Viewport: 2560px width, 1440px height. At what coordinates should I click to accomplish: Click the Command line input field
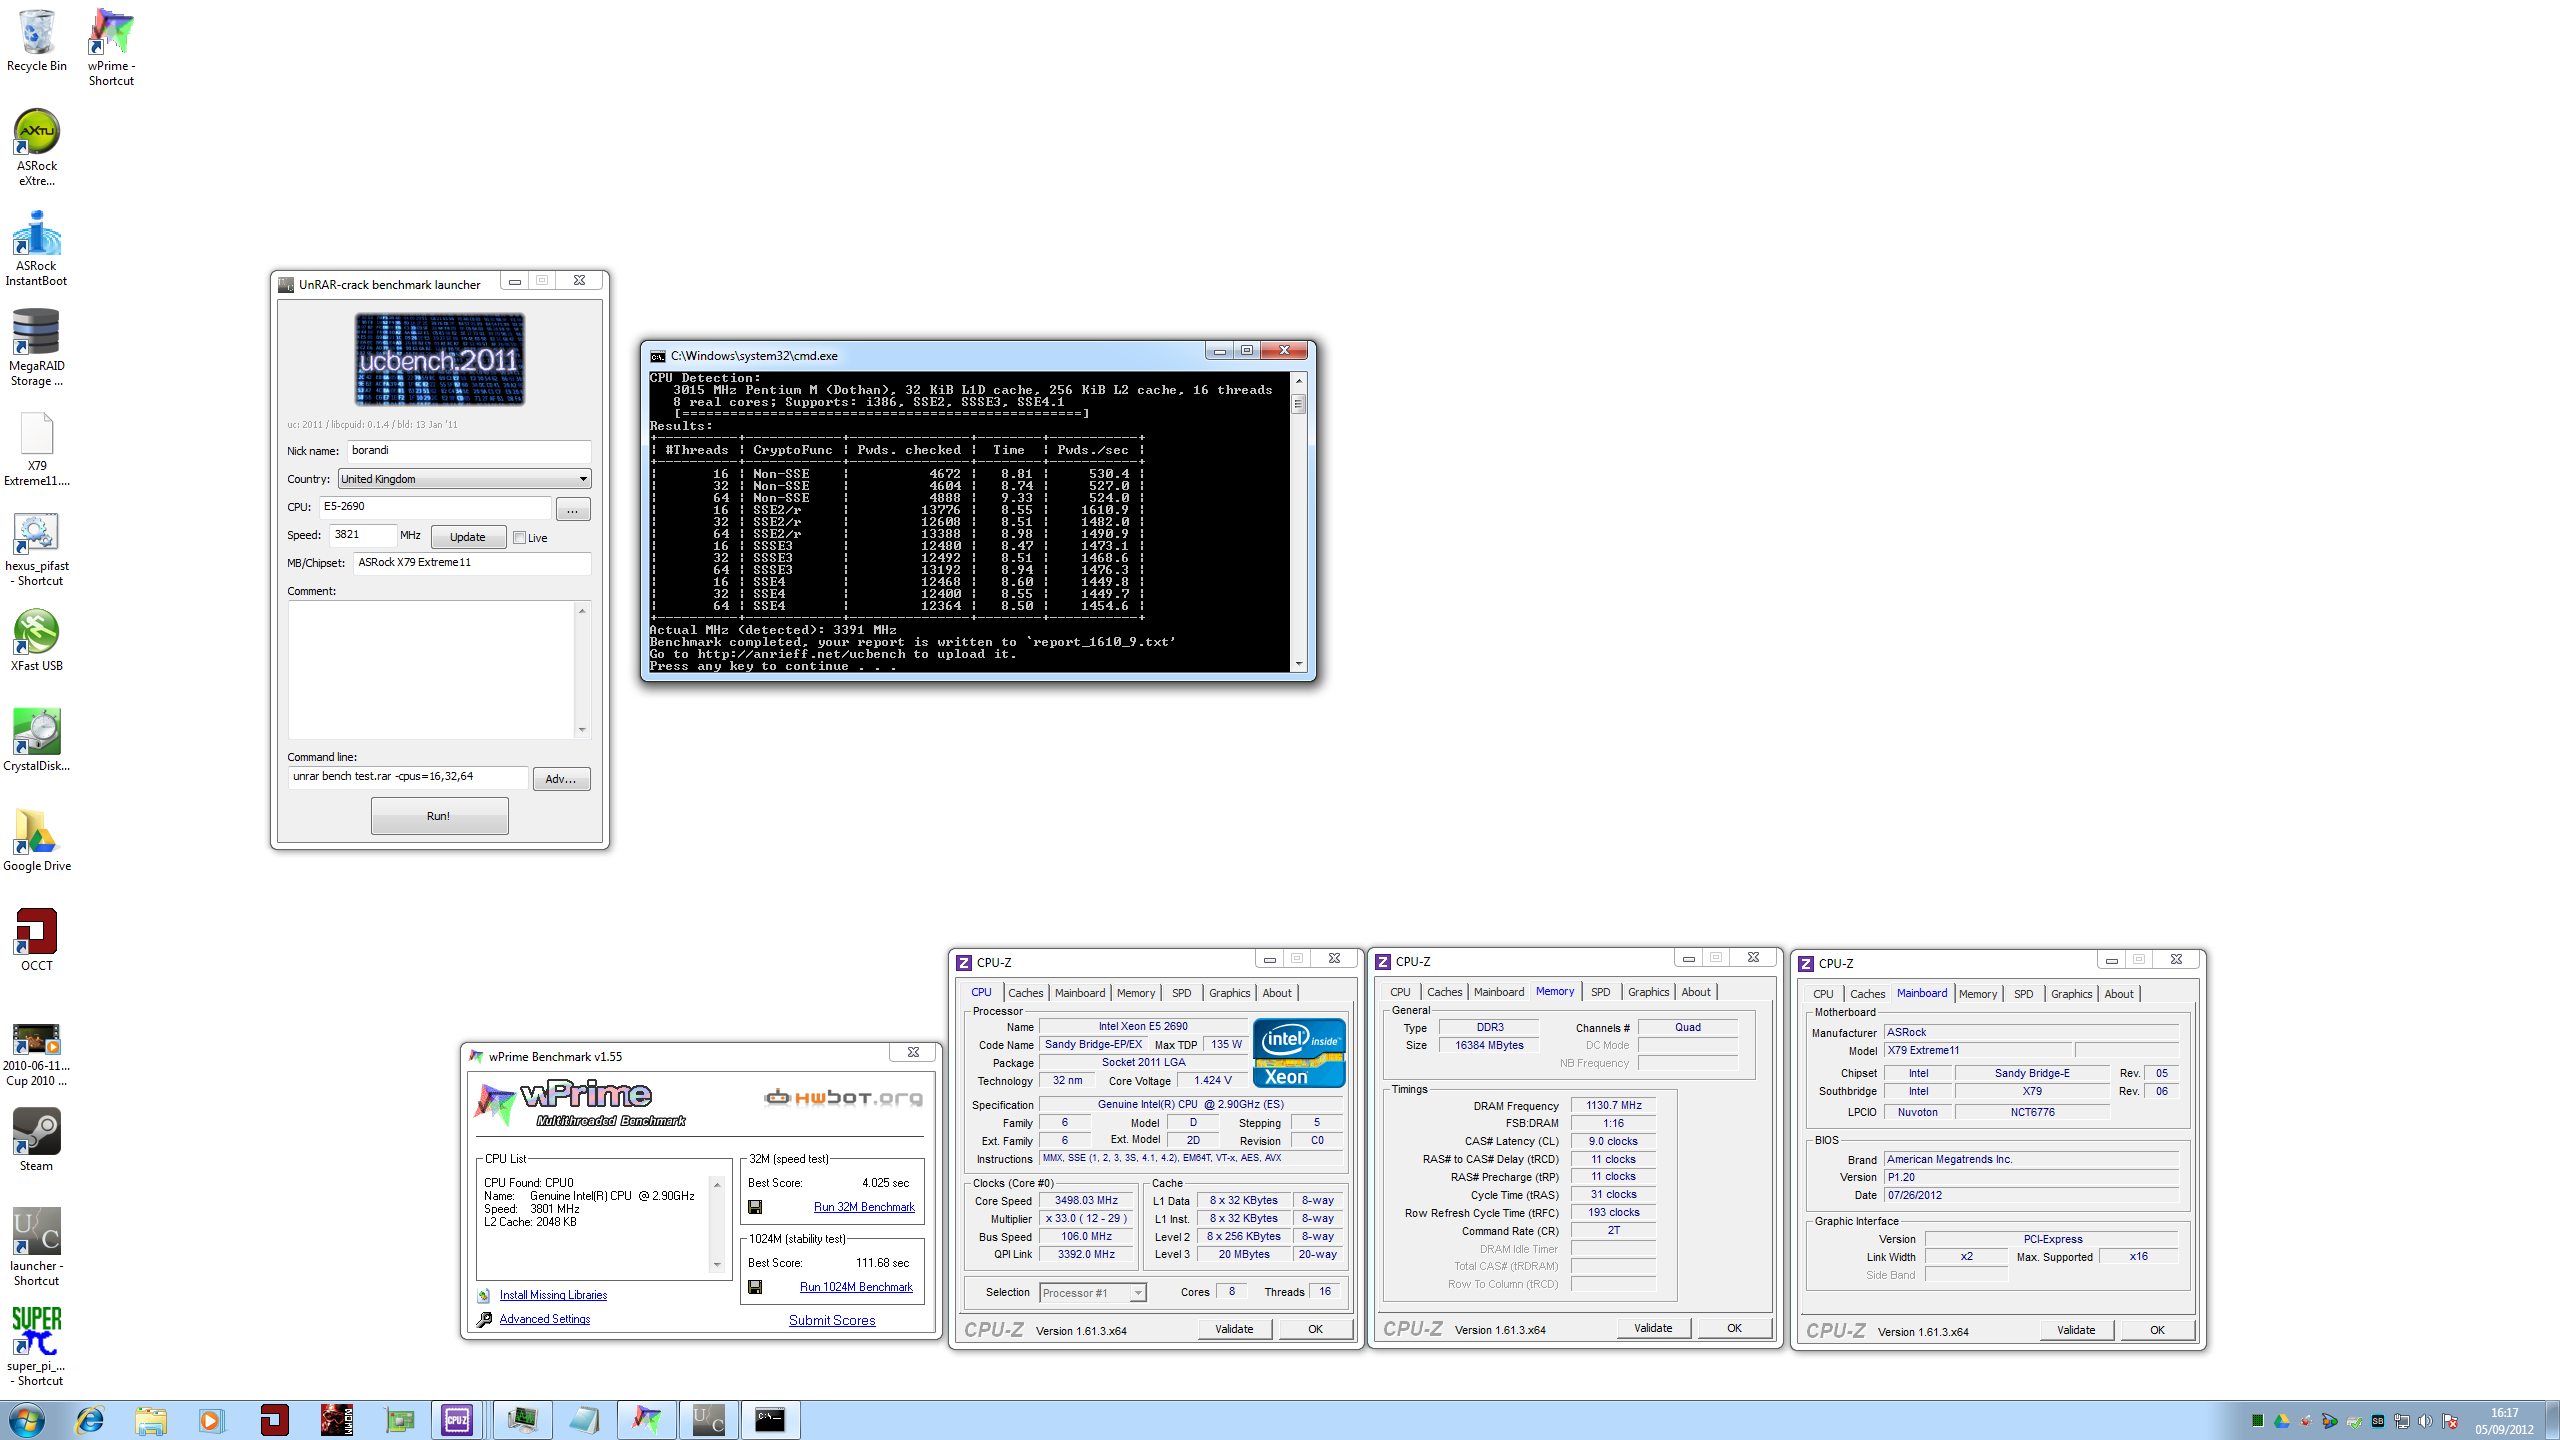click(408, 777)
